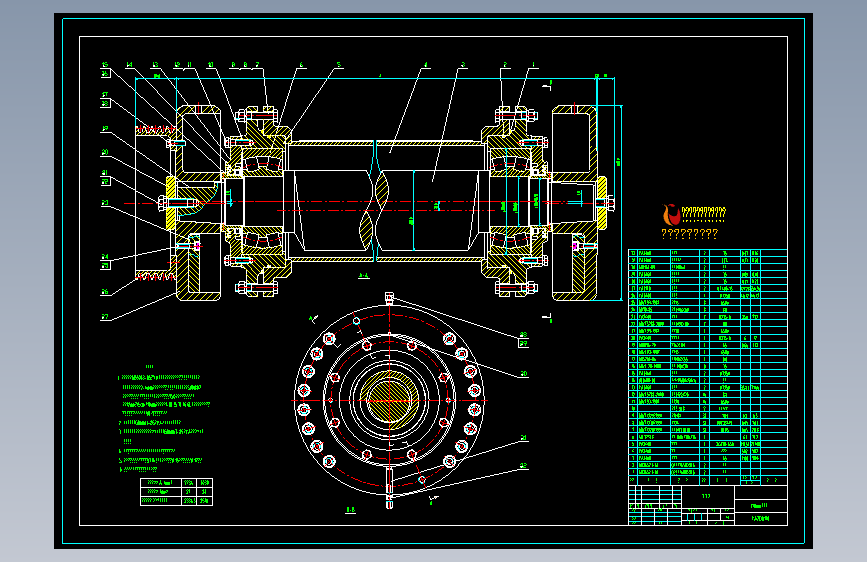This screenshot has height=562, width=867.
Task: Click part callout number 10 on top row
Action: click(210, 65)
